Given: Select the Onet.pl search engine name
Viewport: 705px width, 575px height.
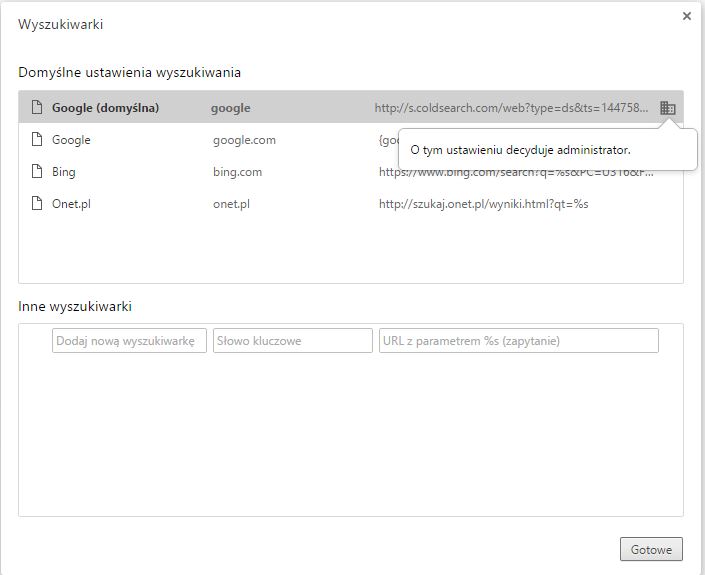Looking at the screenshot, I should (x=71, y=204).
